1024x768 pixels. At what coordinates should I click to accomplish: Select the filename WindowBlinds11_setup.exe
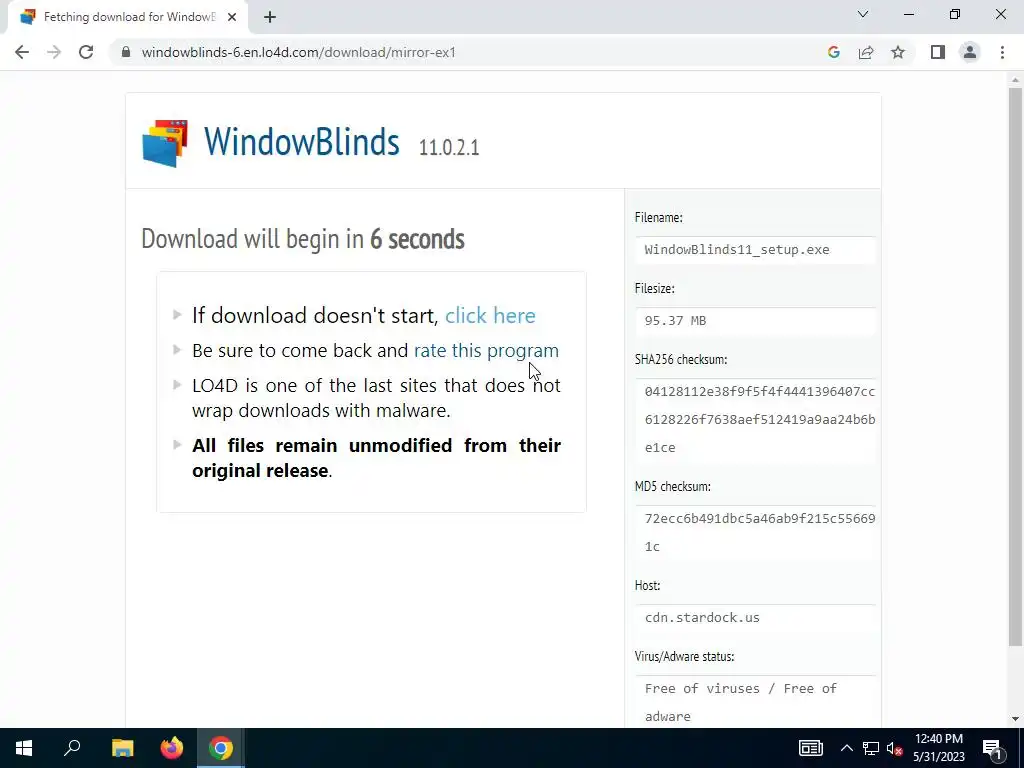737,249
